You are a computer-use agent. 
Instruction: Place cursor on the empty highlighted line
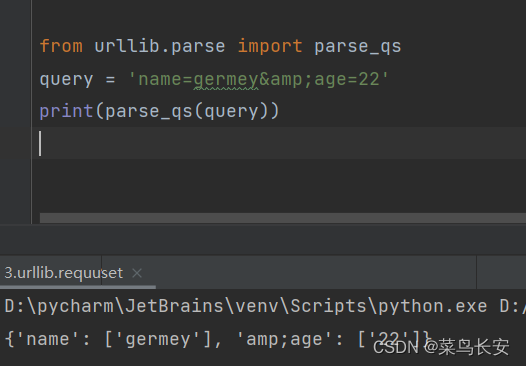279,143
